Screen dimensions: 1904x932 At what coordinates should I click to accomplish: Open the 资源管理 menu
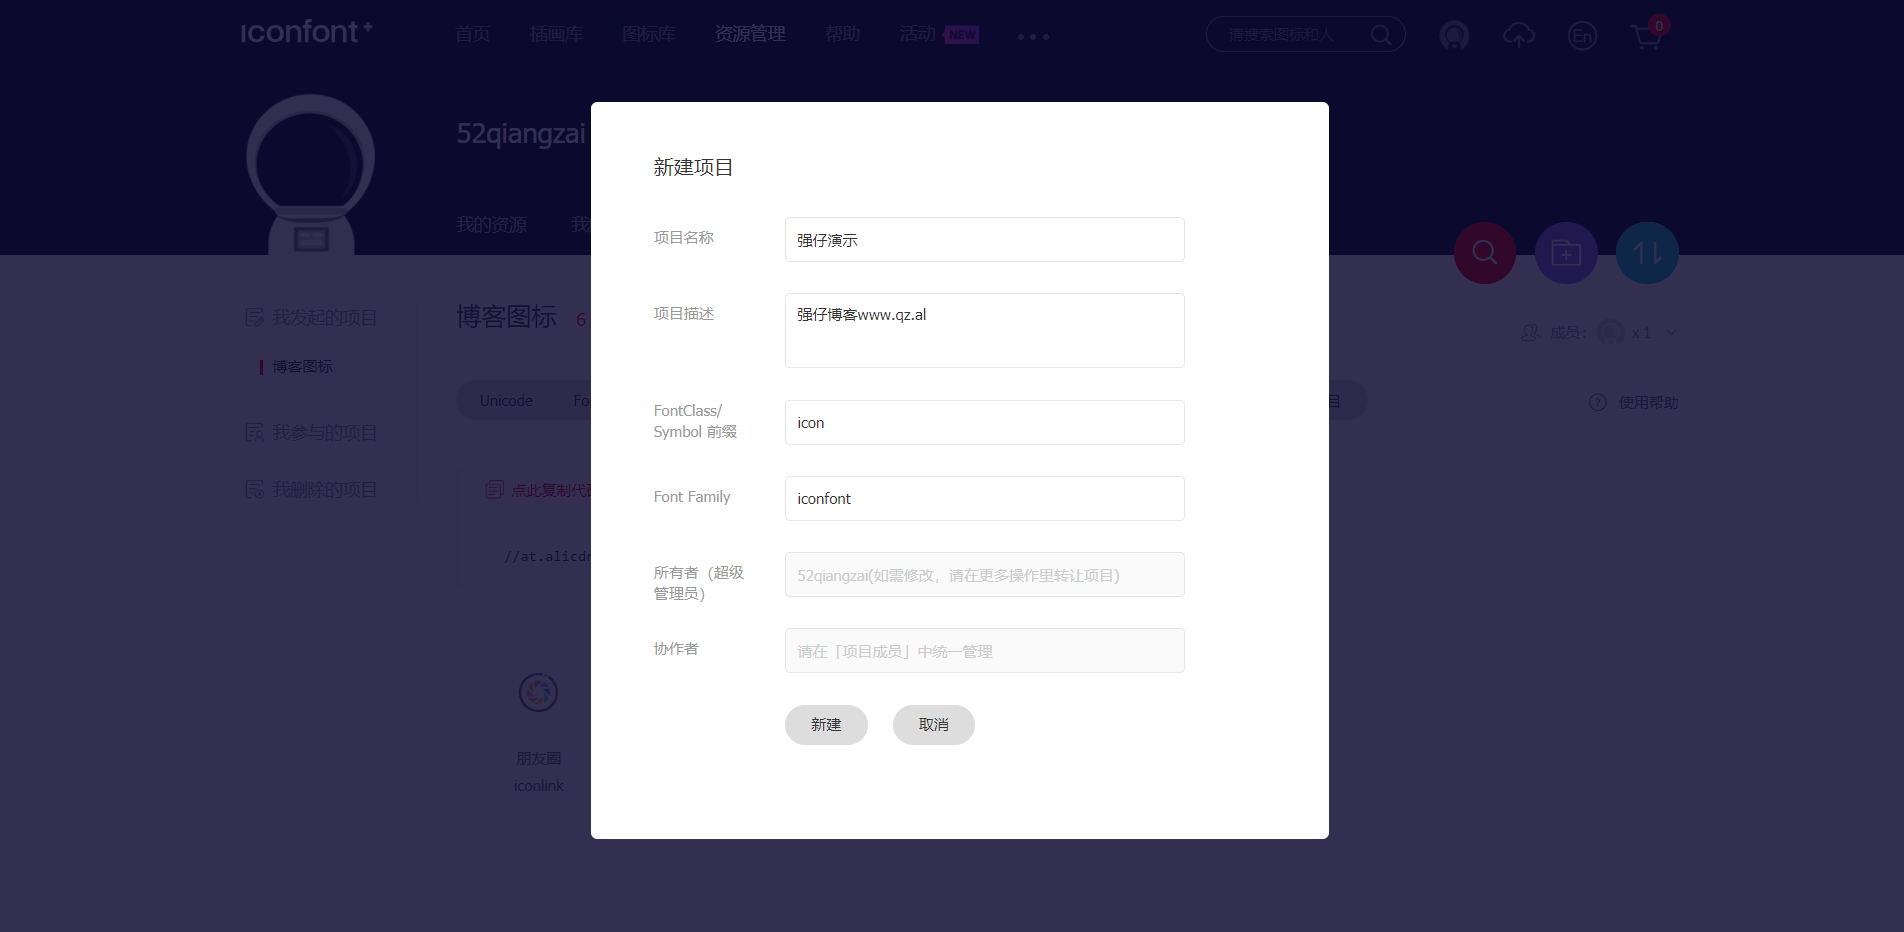click(x=750, y=34)
